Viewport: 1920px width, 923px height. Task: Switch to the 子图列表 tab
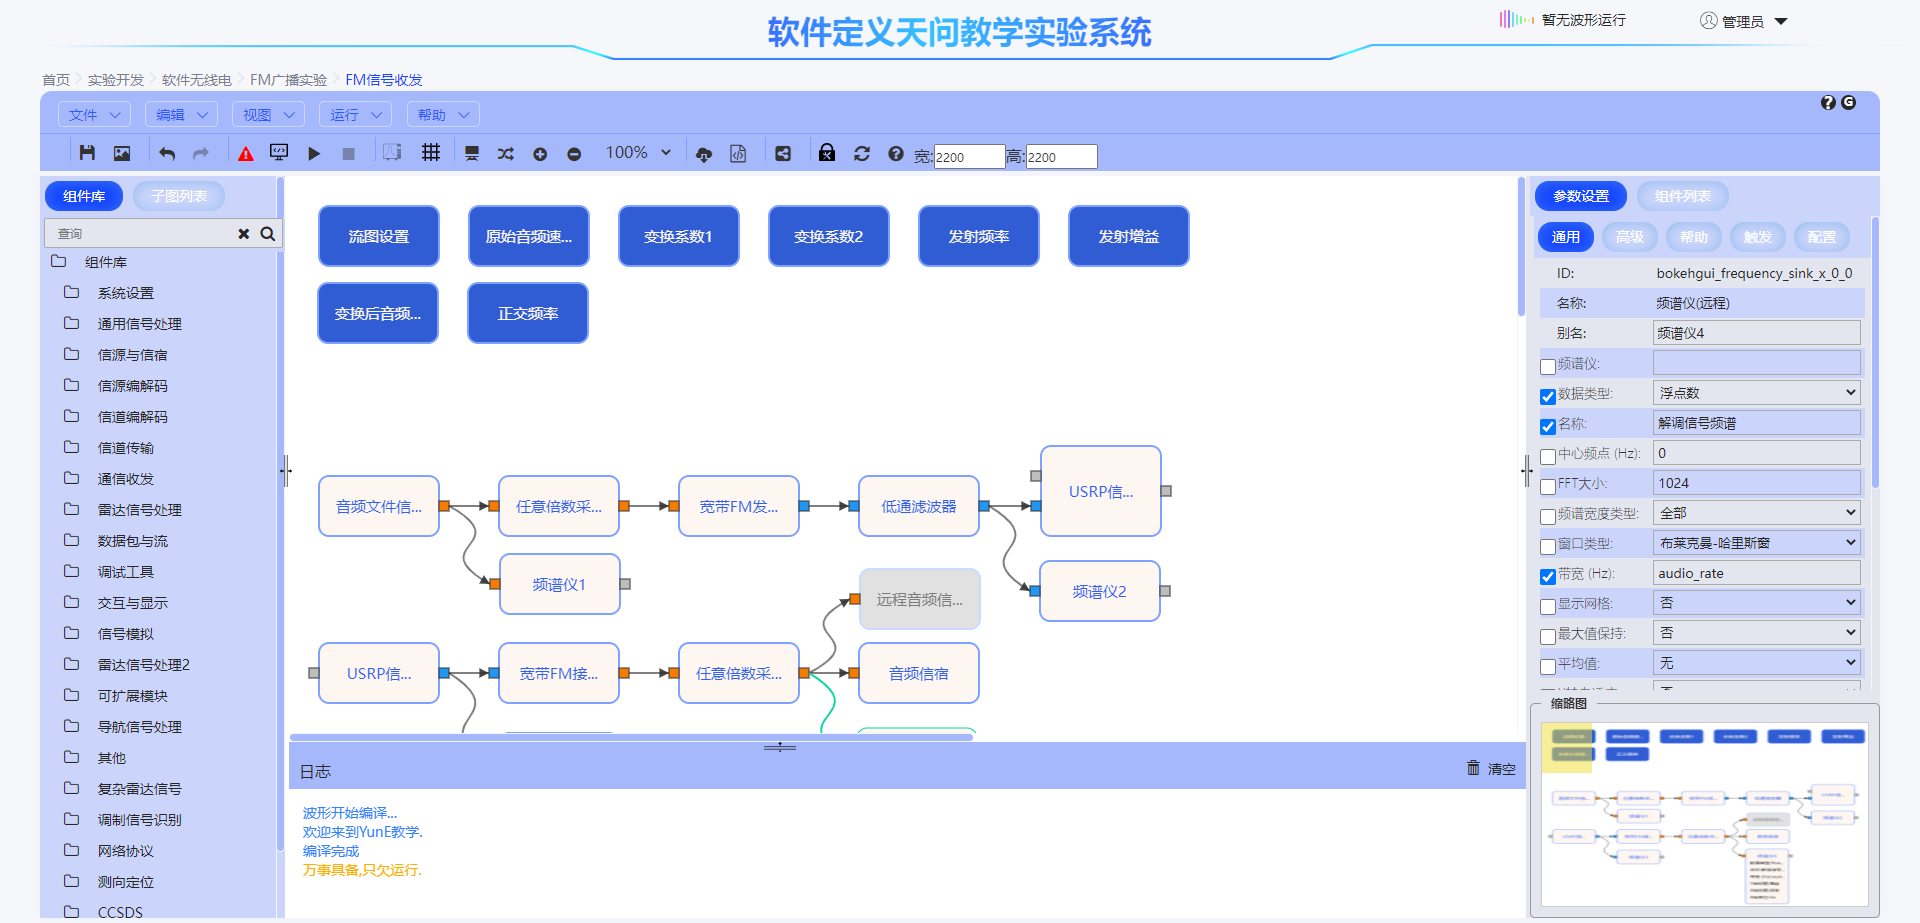179,196
